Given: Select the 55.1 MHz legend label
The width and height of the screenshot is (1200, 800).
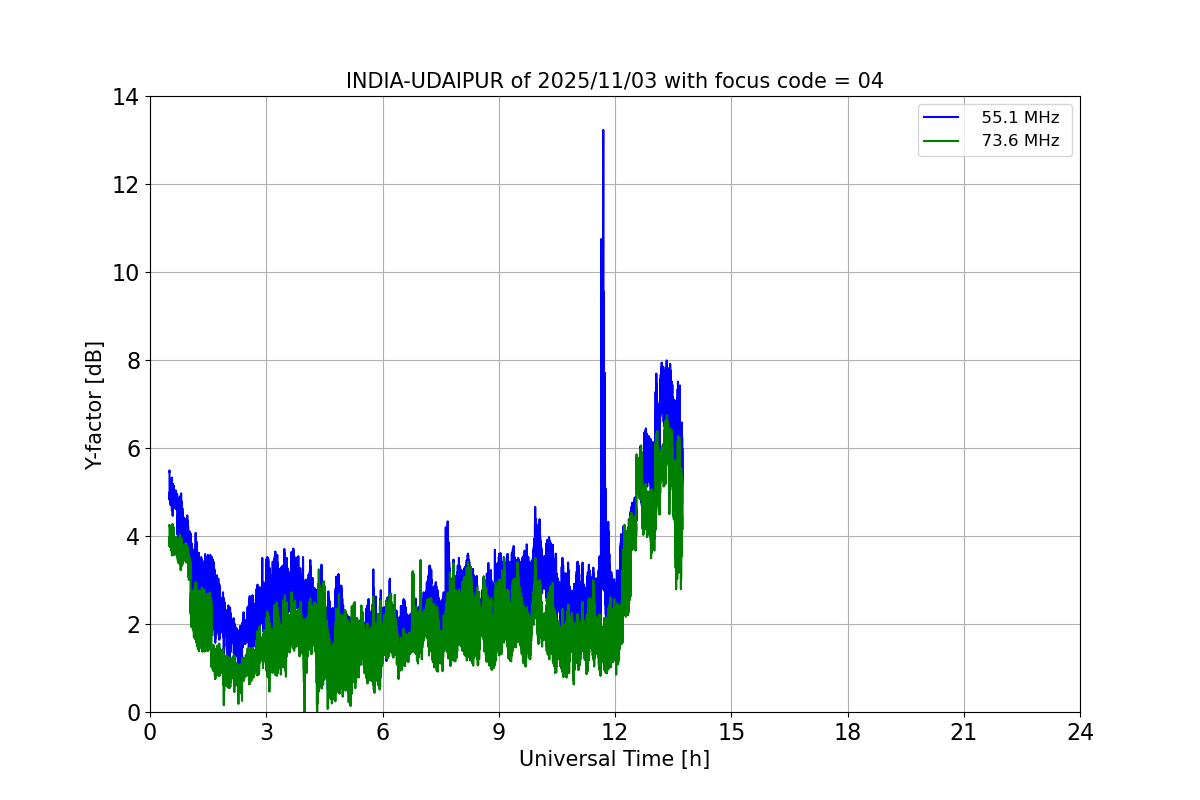Looking at the screenshot, I should [1020, 118].
